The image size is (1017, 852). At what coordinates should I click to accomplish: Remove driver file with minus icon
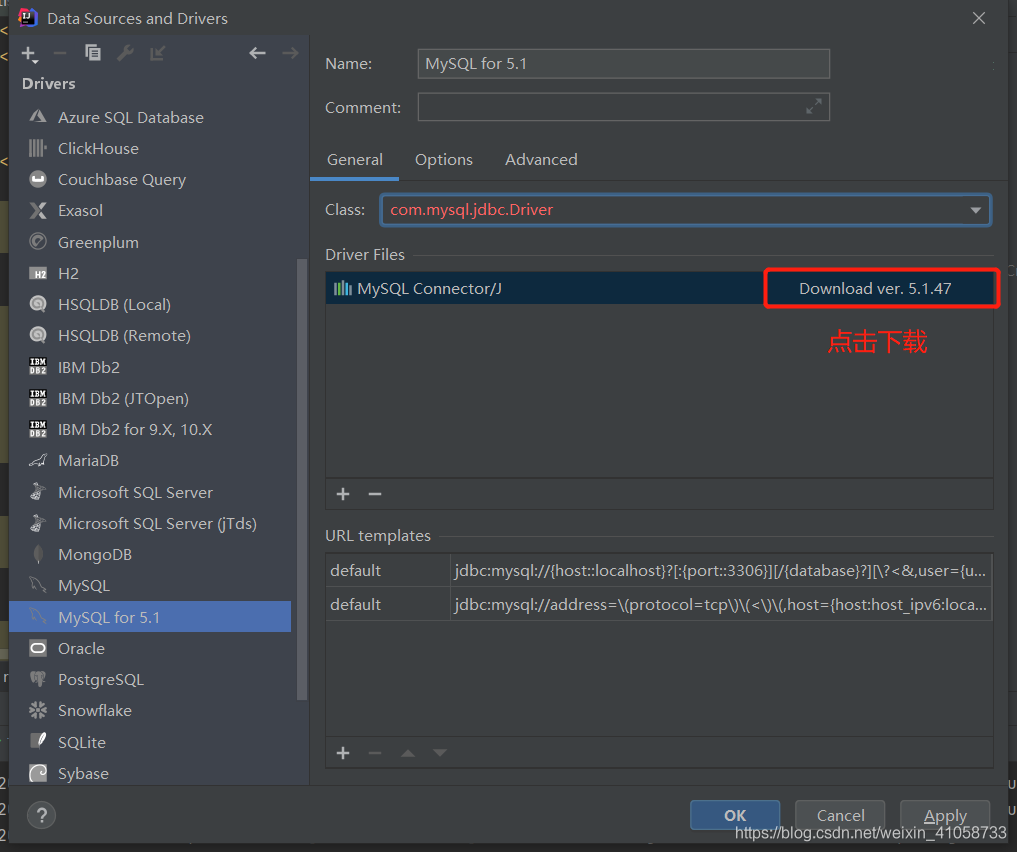pyautogui.click(x=375, y=494)
